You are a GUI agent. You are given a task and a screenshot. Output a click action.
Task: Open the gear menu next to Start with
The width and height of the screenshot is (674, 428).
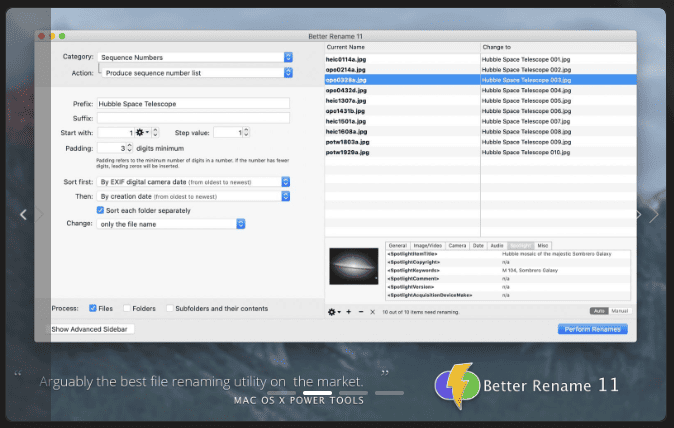142,133
